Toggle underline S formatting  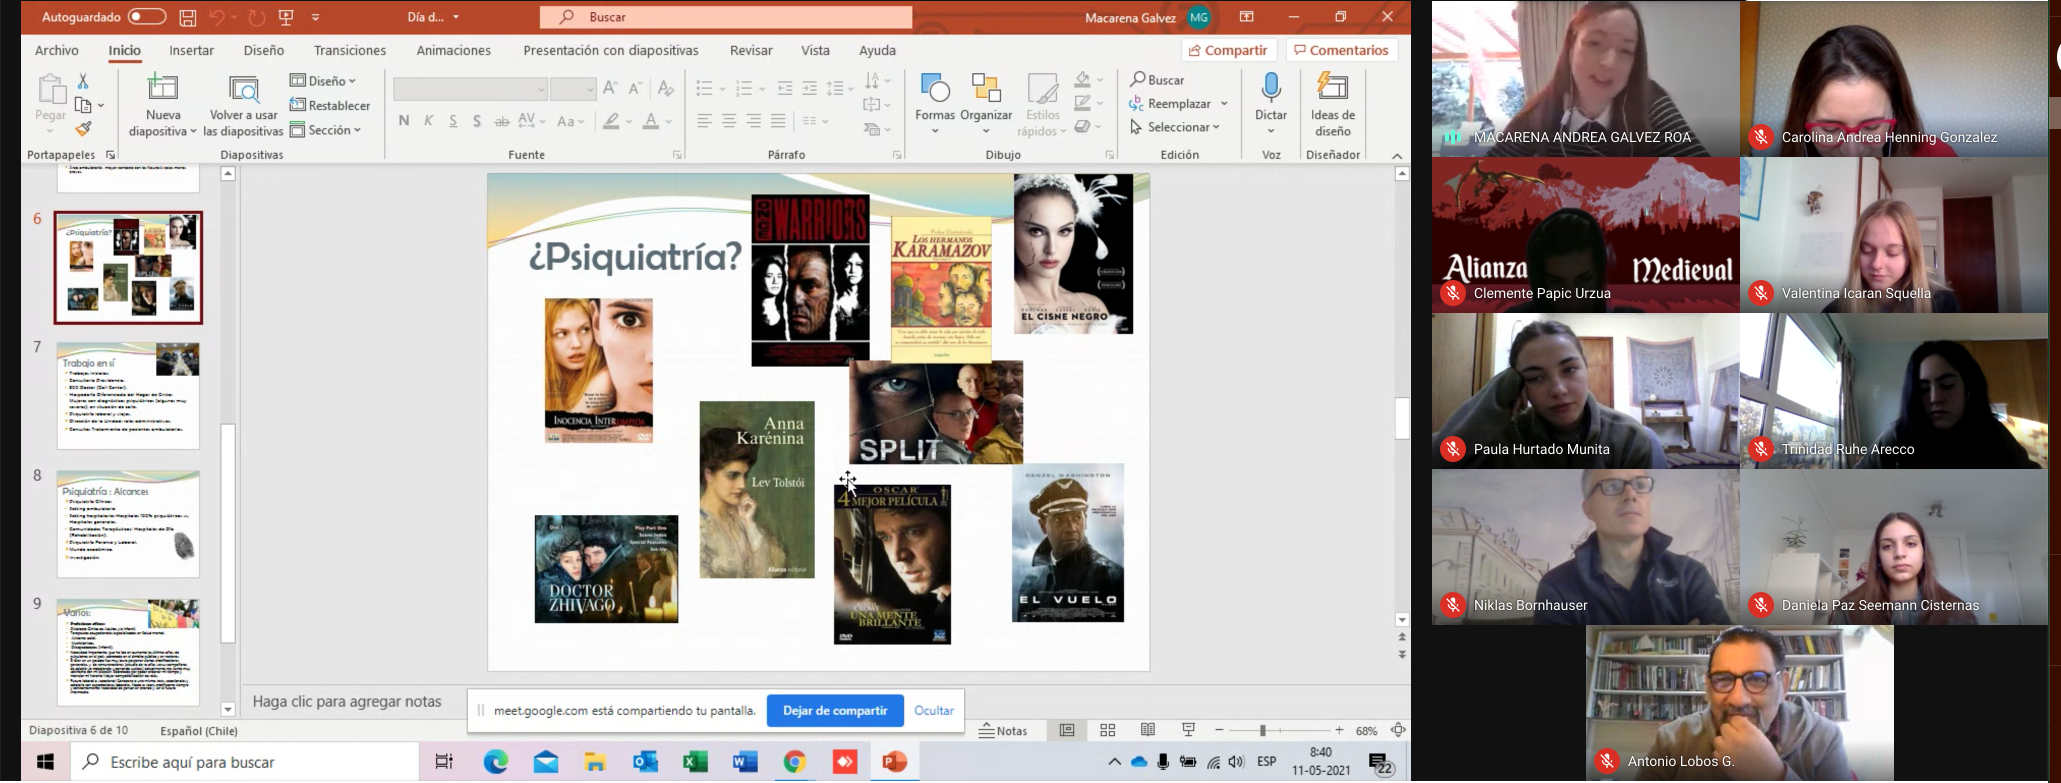click(453, 121)
